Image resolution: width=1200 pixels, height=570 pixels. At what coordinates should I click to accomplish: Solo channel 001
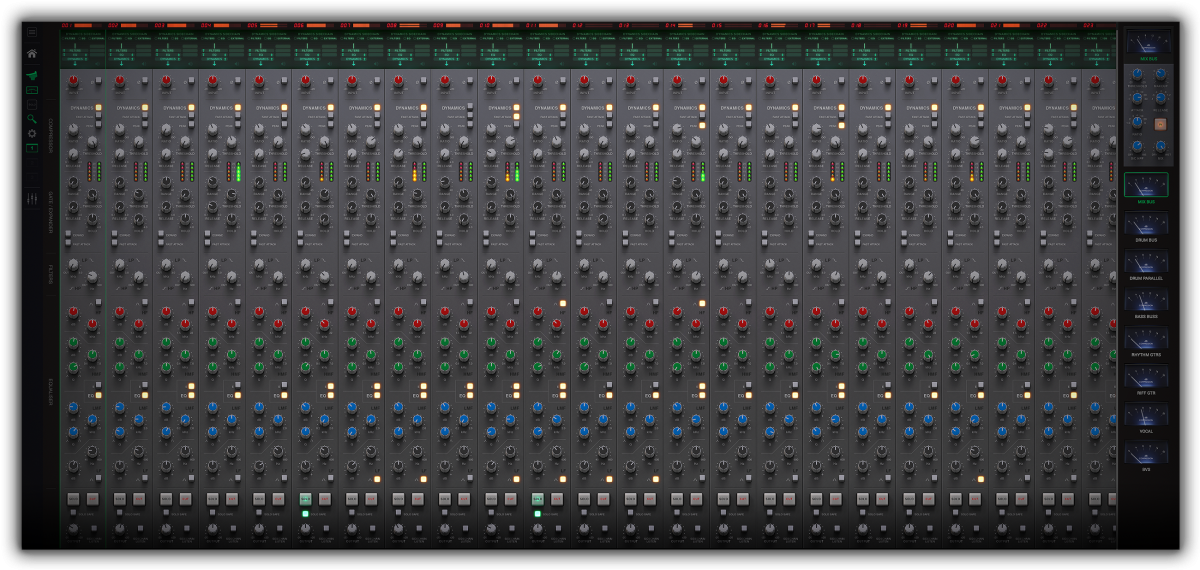[73, 499]
